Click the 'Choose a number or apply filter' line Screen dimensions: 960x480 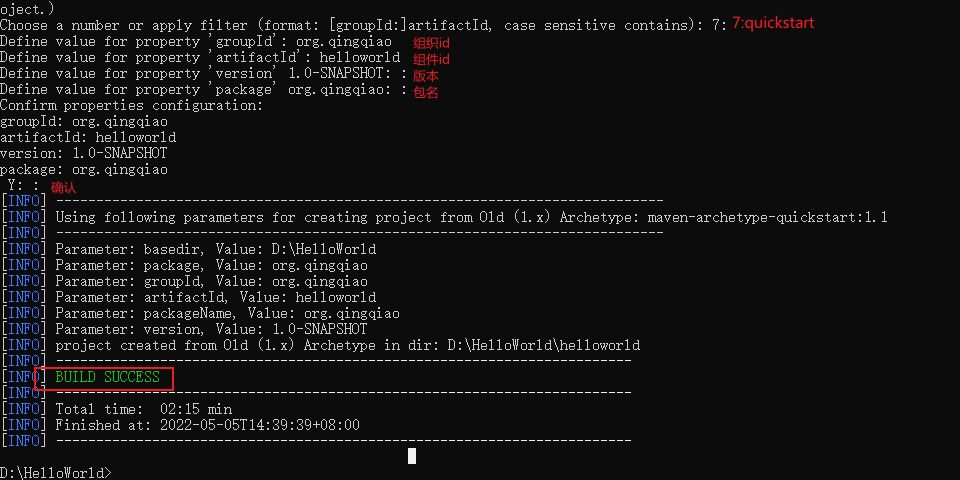[x=364, y=26]
